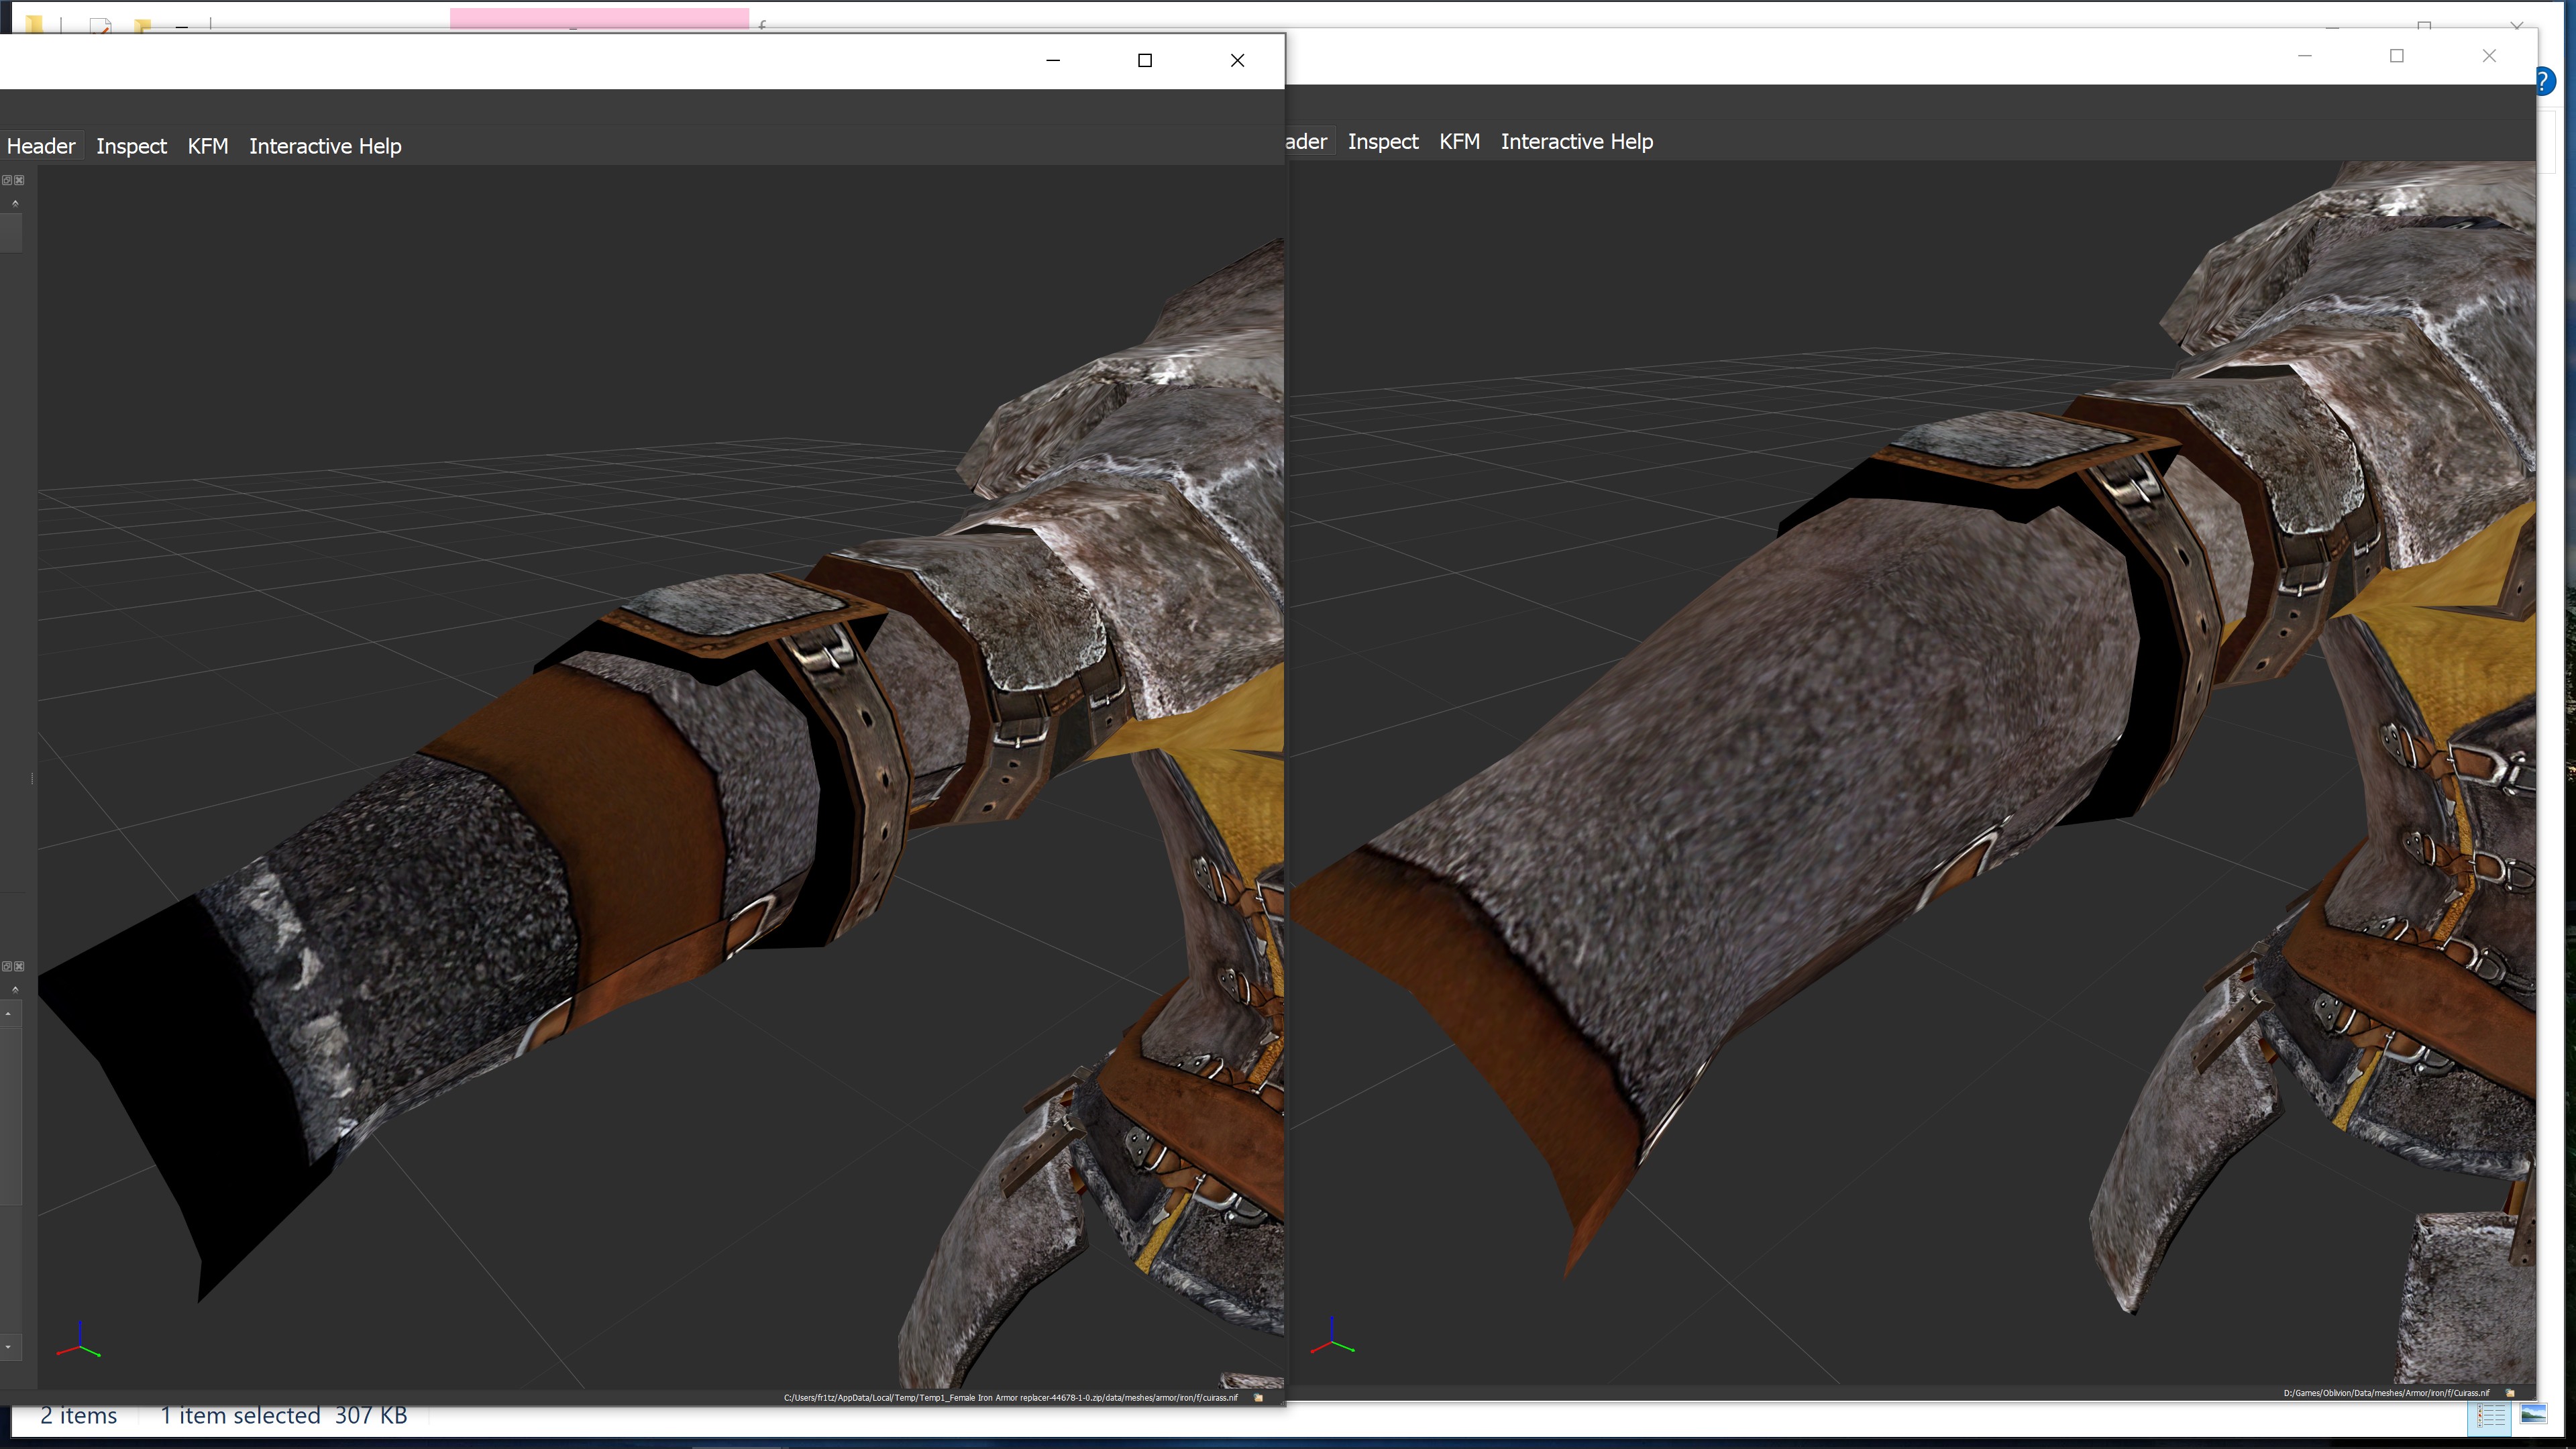Close the upper left dock panel
Screen dimensions: 2576x1449
tap(19, 180)
